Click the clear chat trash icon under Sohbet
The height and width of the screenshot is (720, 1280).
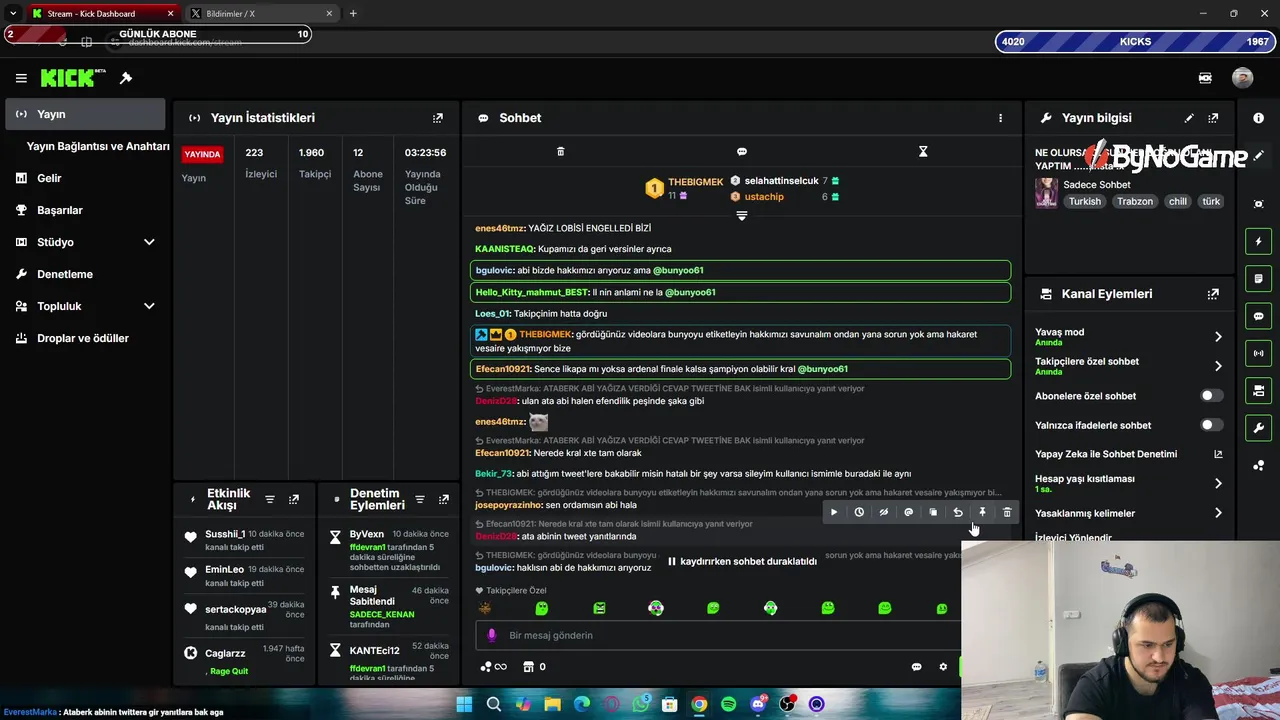click(x=560, y=152)
